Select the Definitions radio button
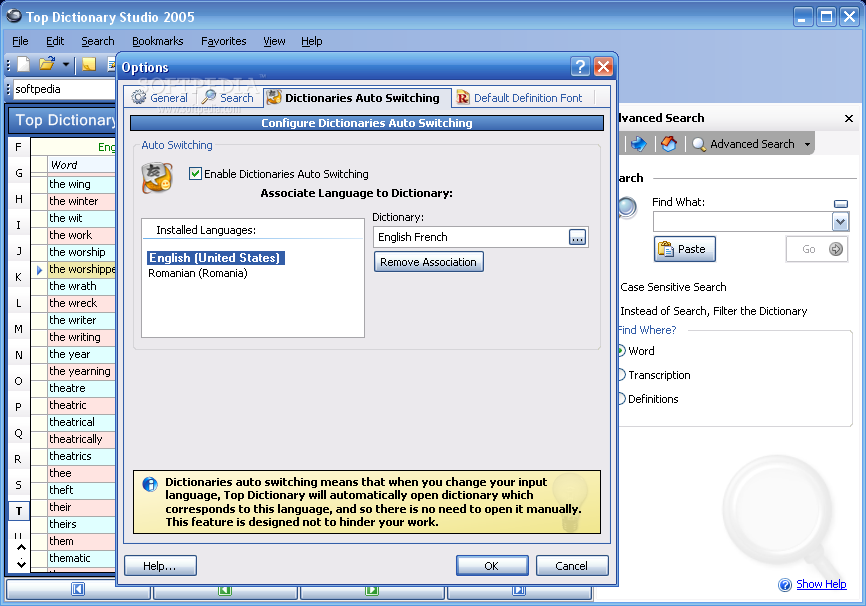Image resolution: width=866 pixels, height=606 pixels. 622,399
